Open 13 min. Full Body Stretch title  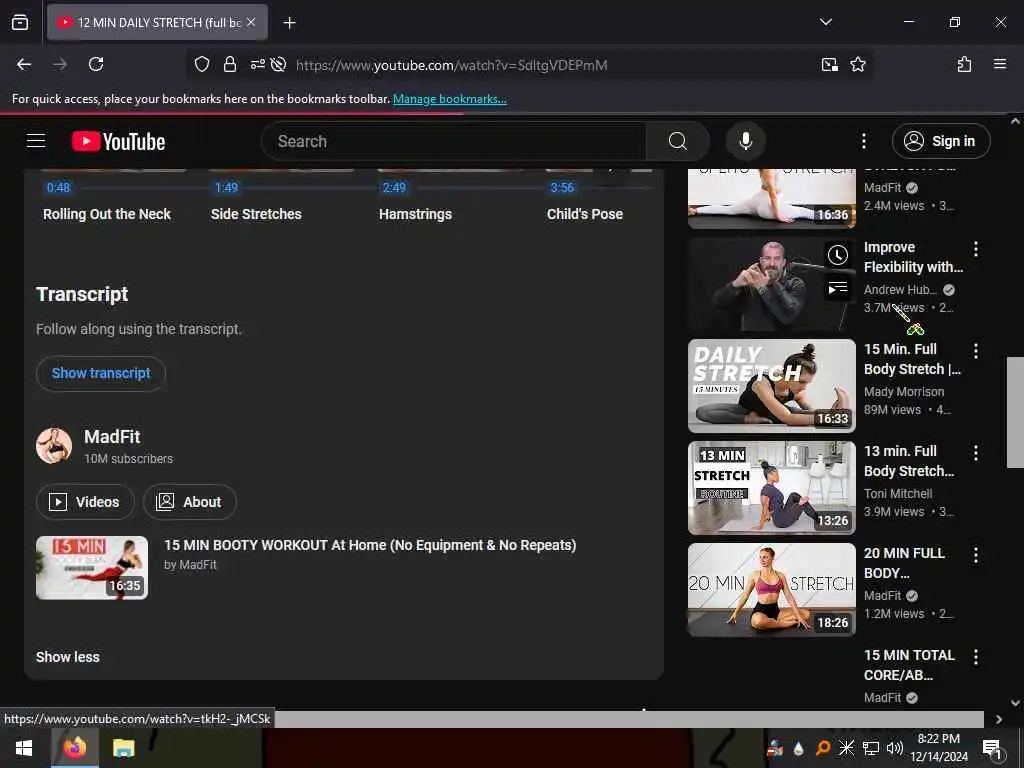909,461
